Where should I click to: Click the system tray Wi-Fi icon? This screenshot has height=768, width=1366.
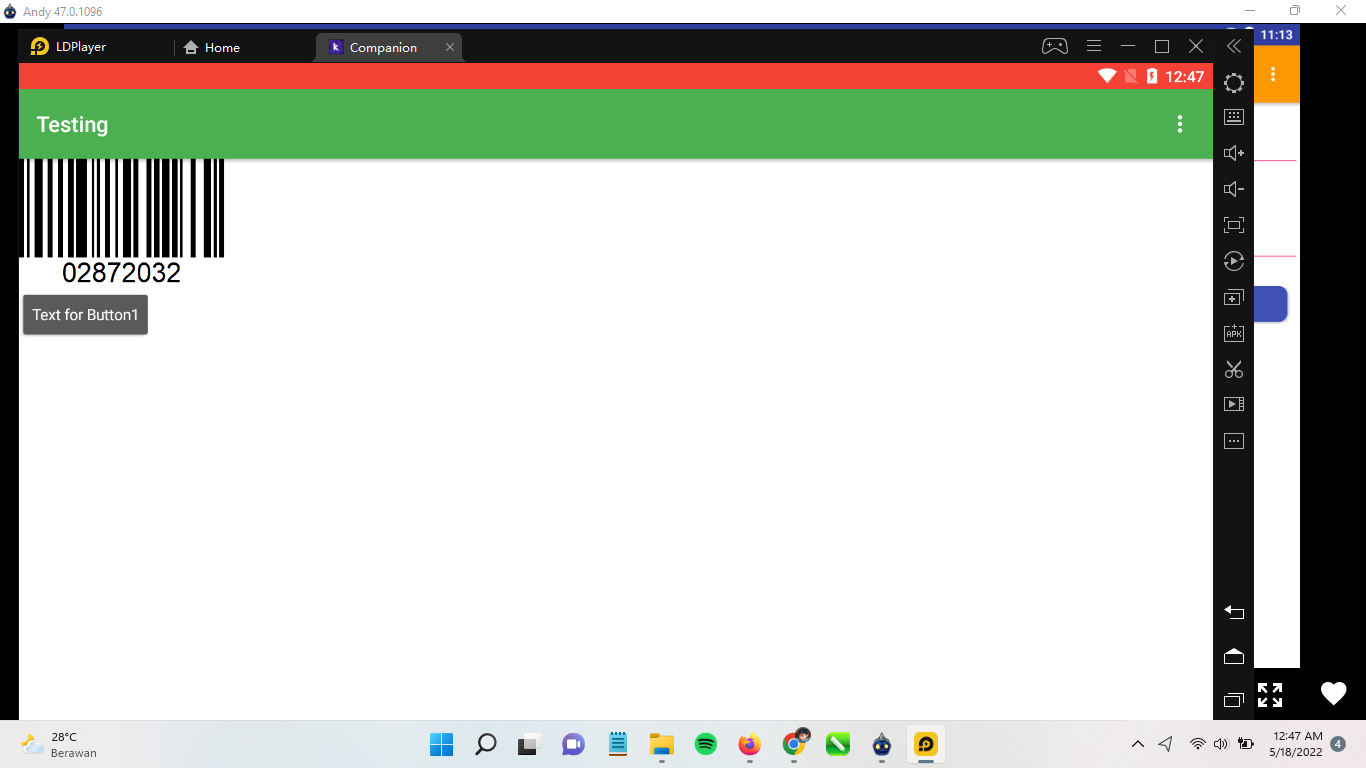click(1197, 744)
